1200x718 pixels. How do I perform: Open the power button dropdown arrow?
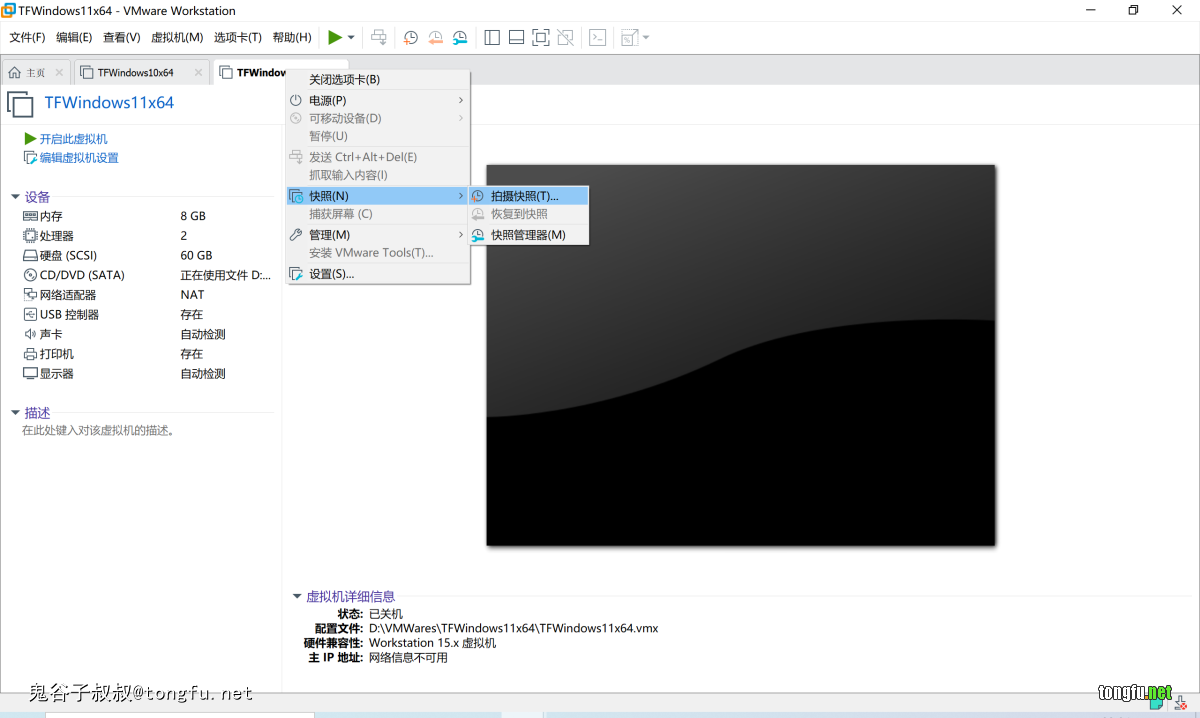click(351, 38)
